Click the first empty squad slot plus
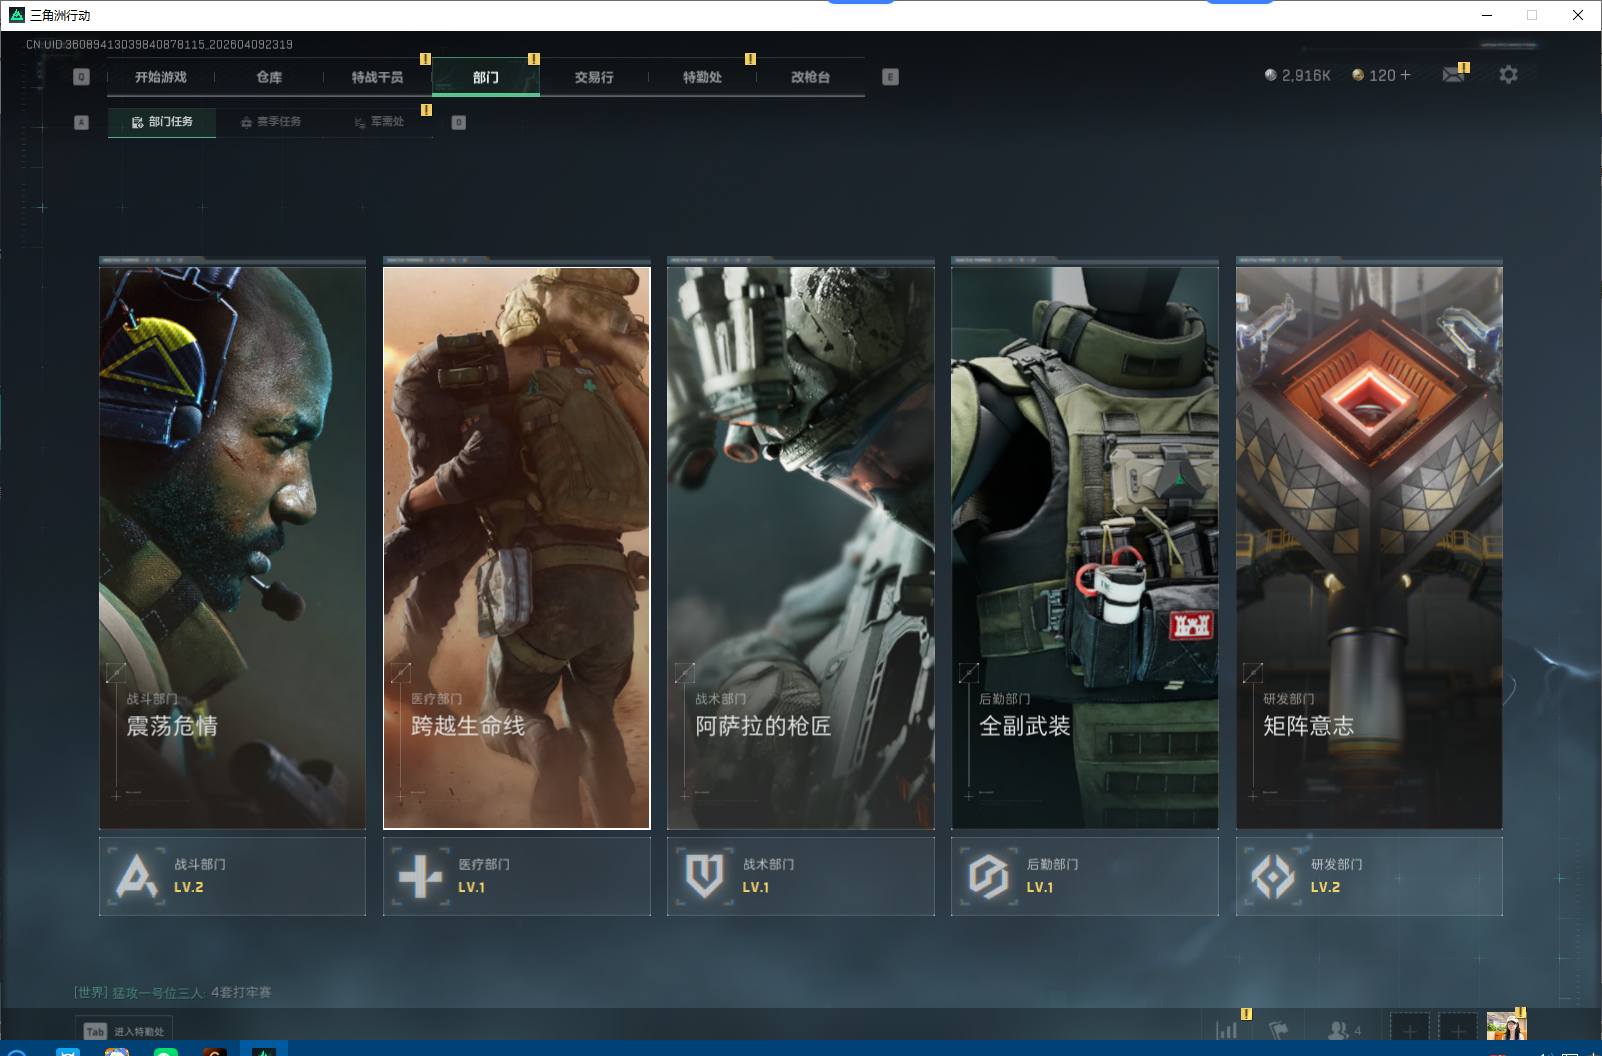The width and height of the screenshot is (1602, 1056). [1409, 1030]
